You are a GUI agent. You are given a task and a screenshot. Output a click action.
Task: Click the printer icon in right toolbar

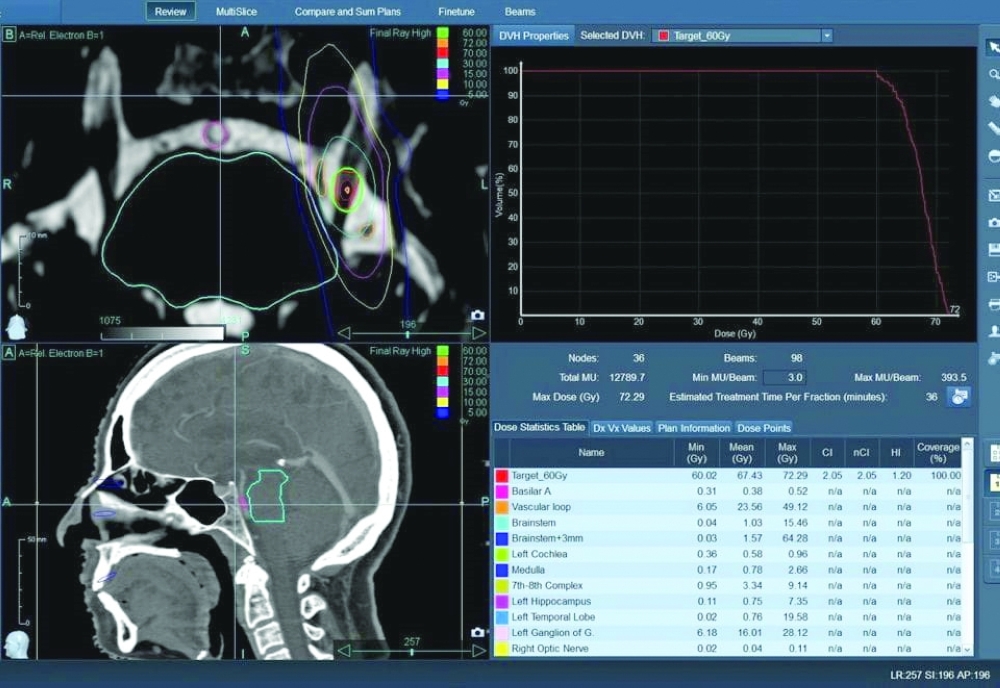(992, 304)
